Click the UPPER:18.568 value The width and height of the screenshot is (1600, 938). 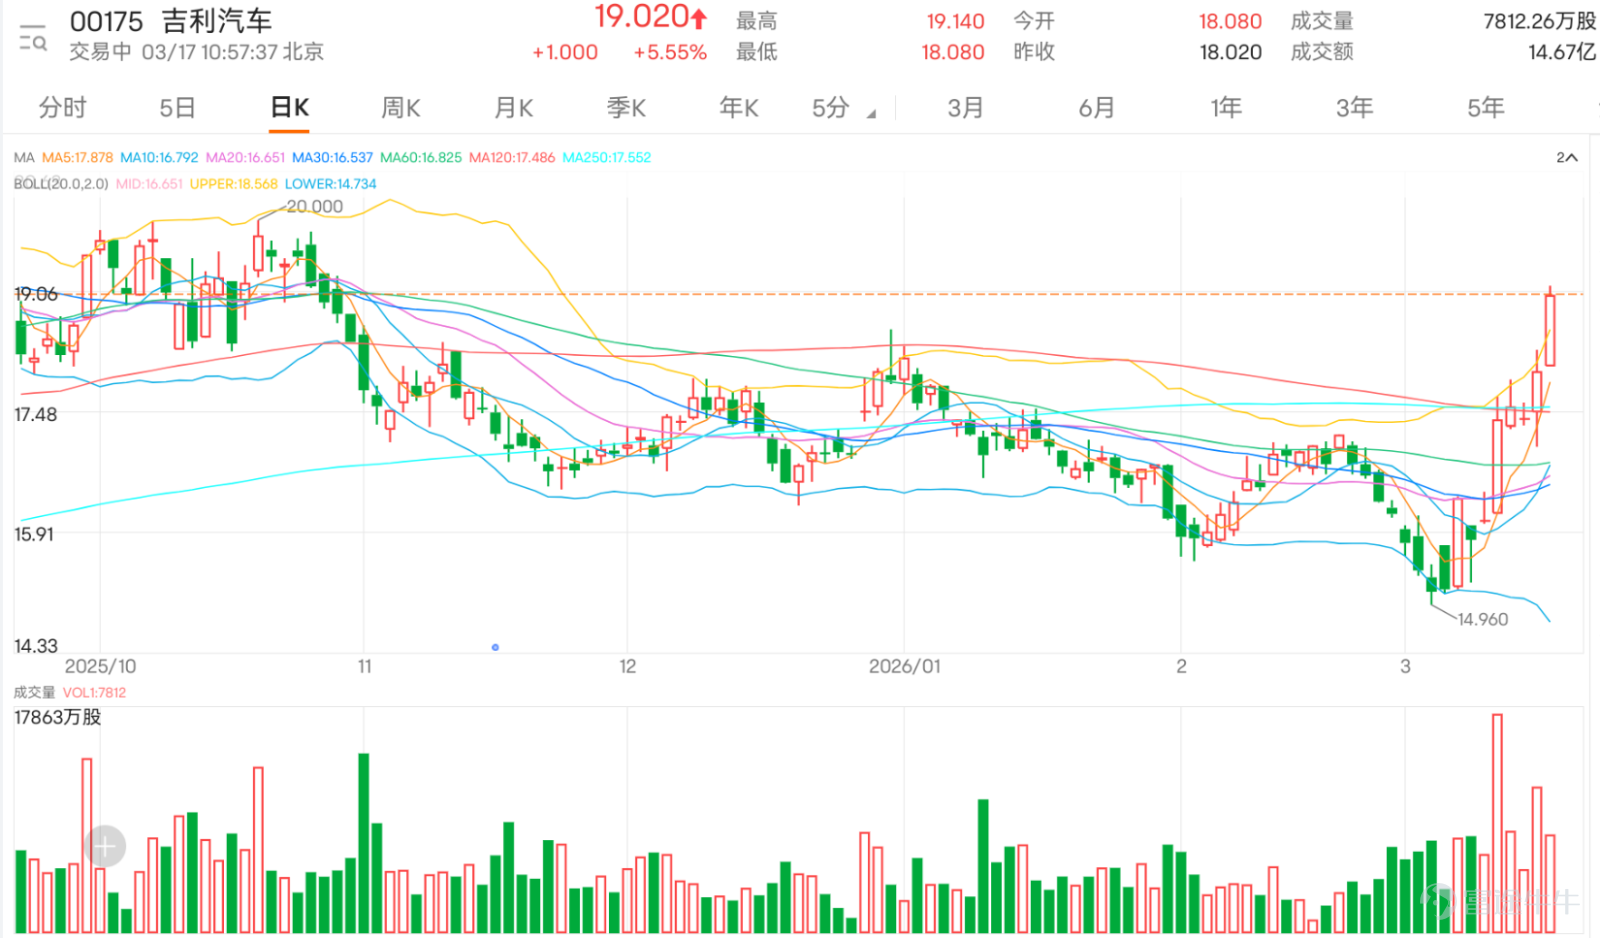click(234, 184)
